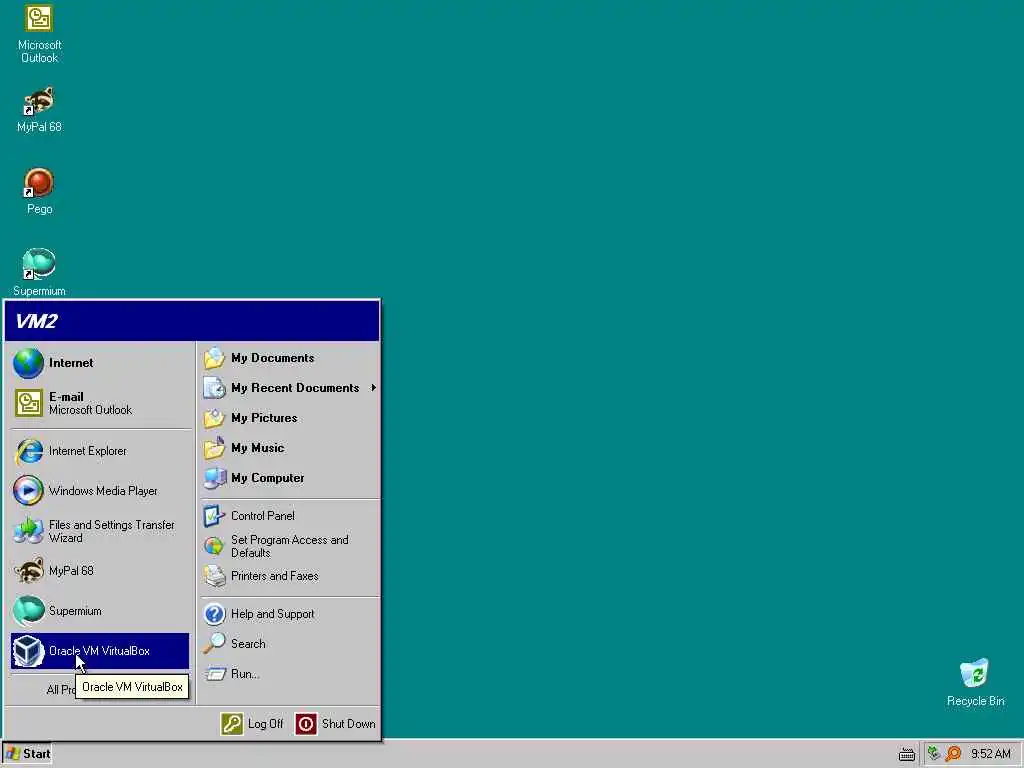Open Windows Media Player

(x=101, y=491)
